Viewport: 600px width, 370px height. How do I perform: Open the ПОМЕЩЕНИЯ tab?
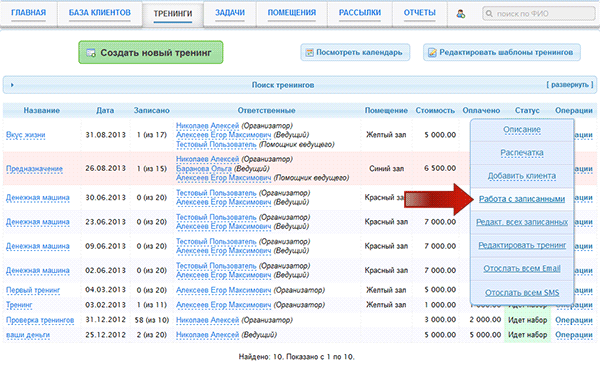[x=292, y=13]
